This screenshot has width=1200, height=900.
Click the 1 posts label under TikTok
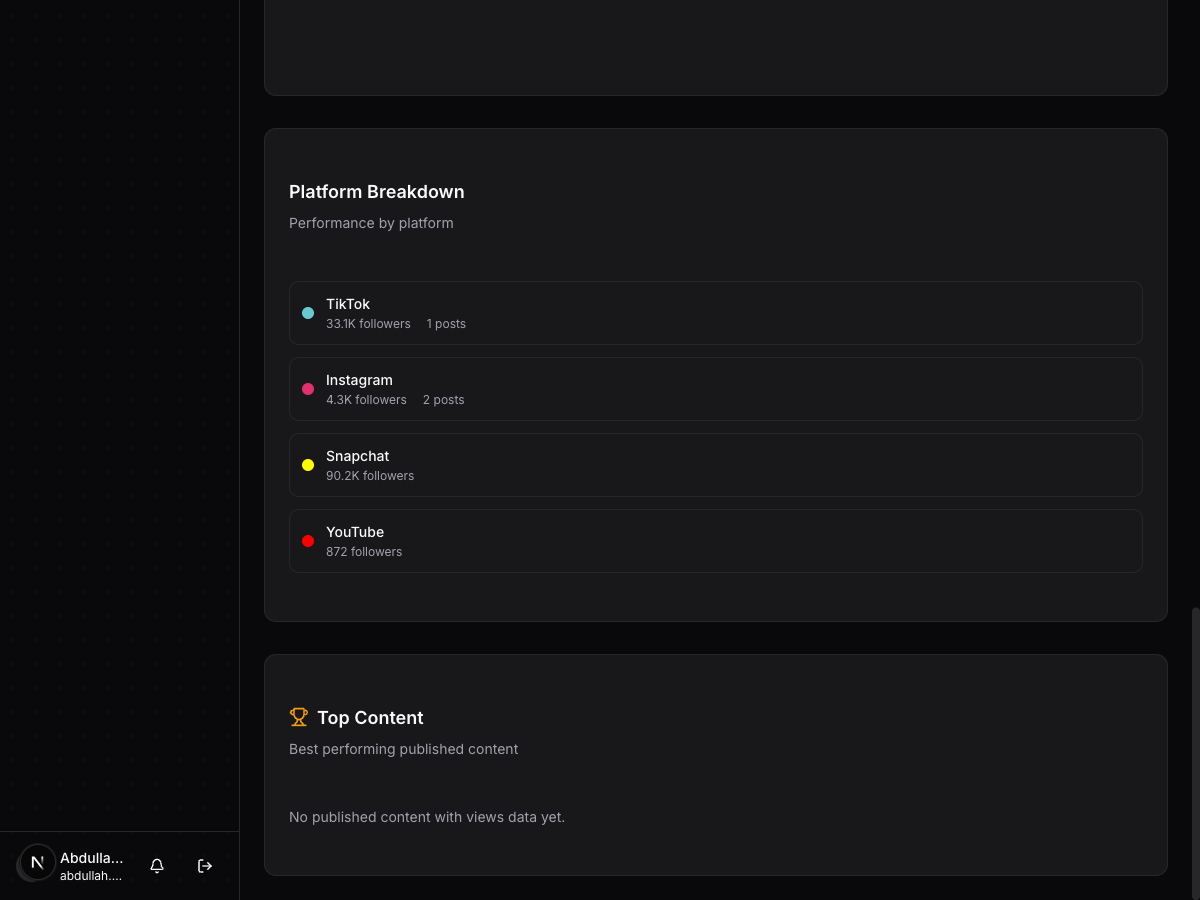click(446, 323)
